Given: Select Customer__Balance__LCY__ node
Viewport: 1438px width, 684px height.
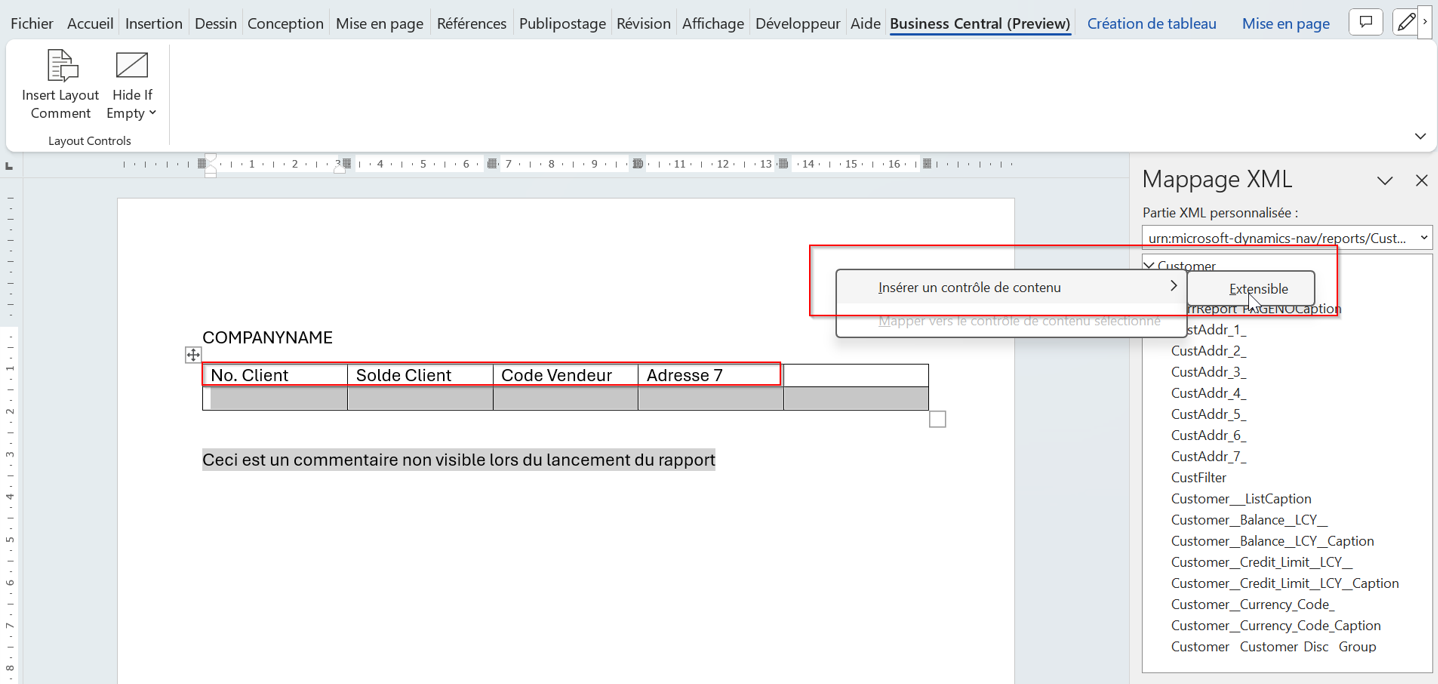Looking at the screenshot, I should [x=1249, y=520].
